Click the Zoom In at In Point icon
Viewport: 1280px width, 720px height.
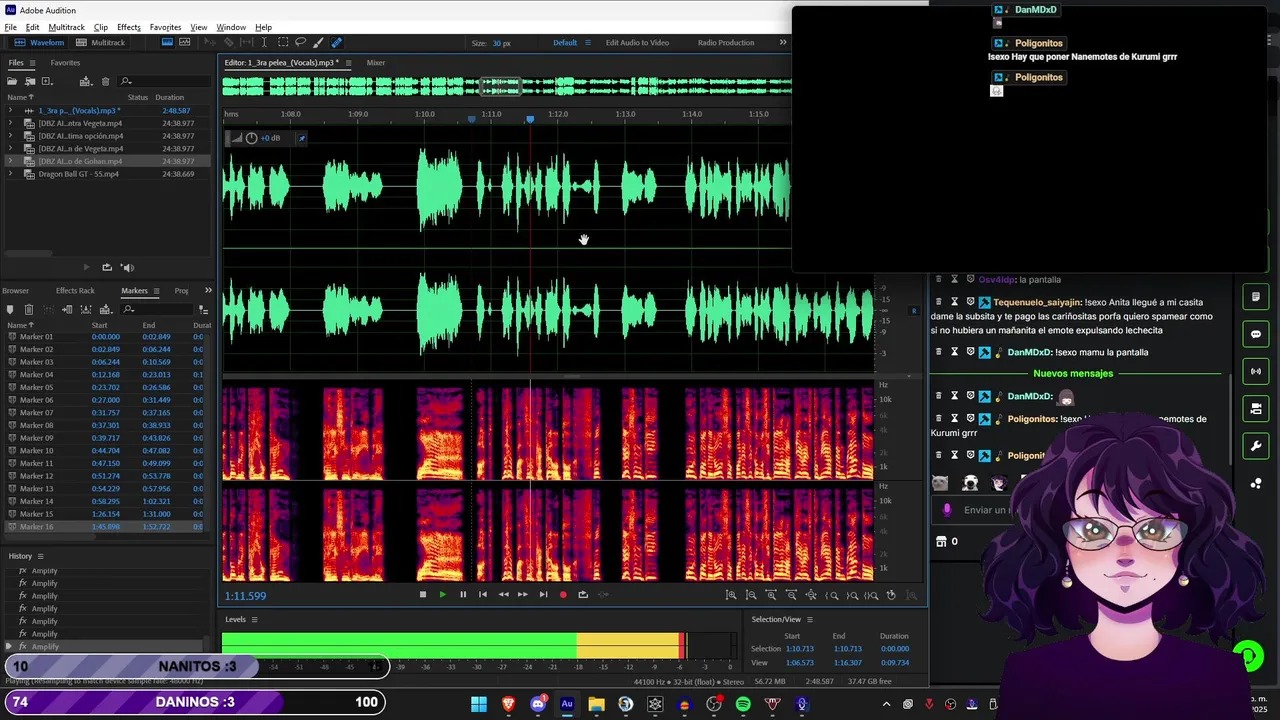(832, 595)
